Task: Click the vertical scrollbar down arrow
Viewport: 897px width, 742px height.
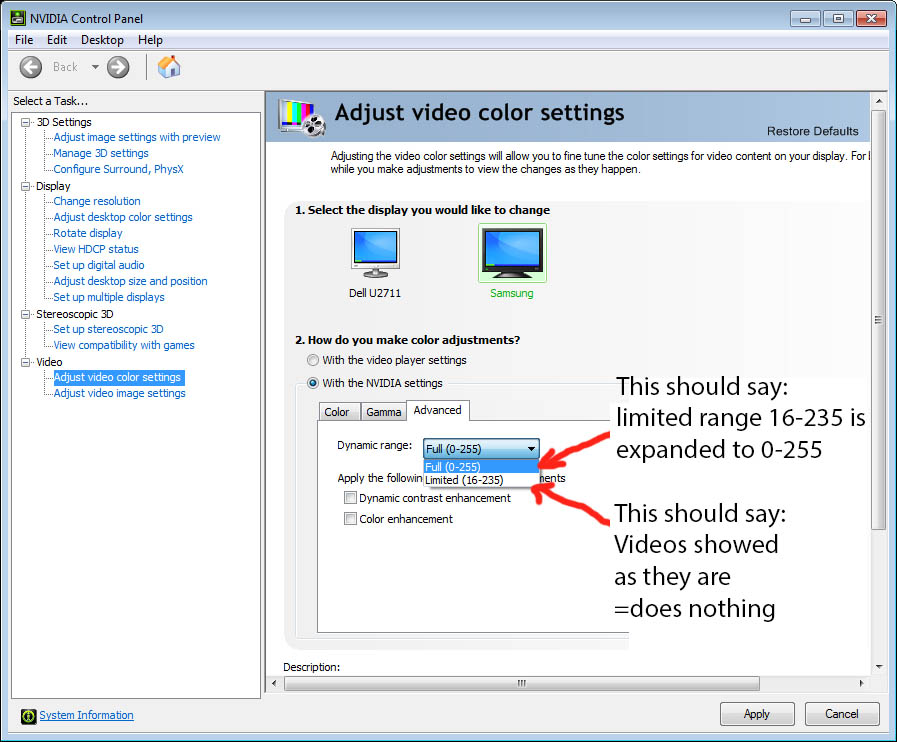Action: point(878,667)
